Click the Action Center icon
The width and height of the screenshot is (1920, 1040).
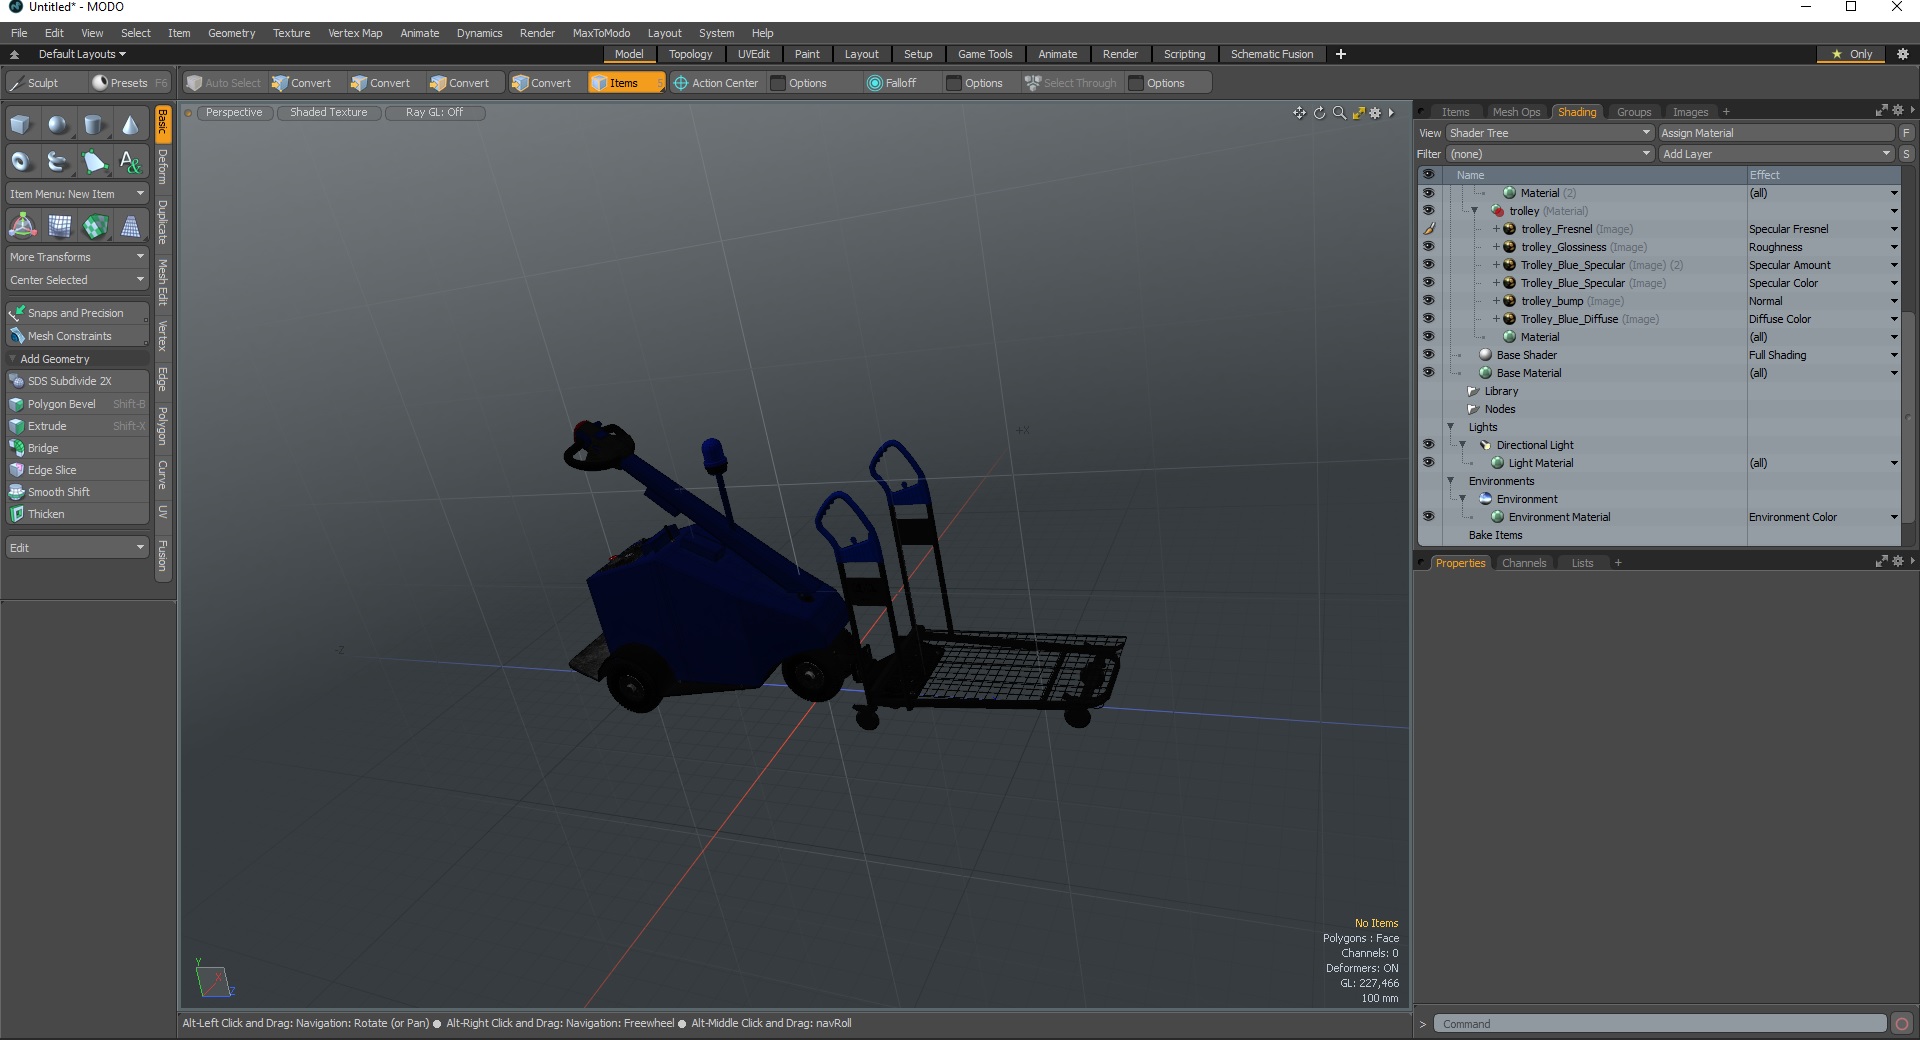(681, 83)
